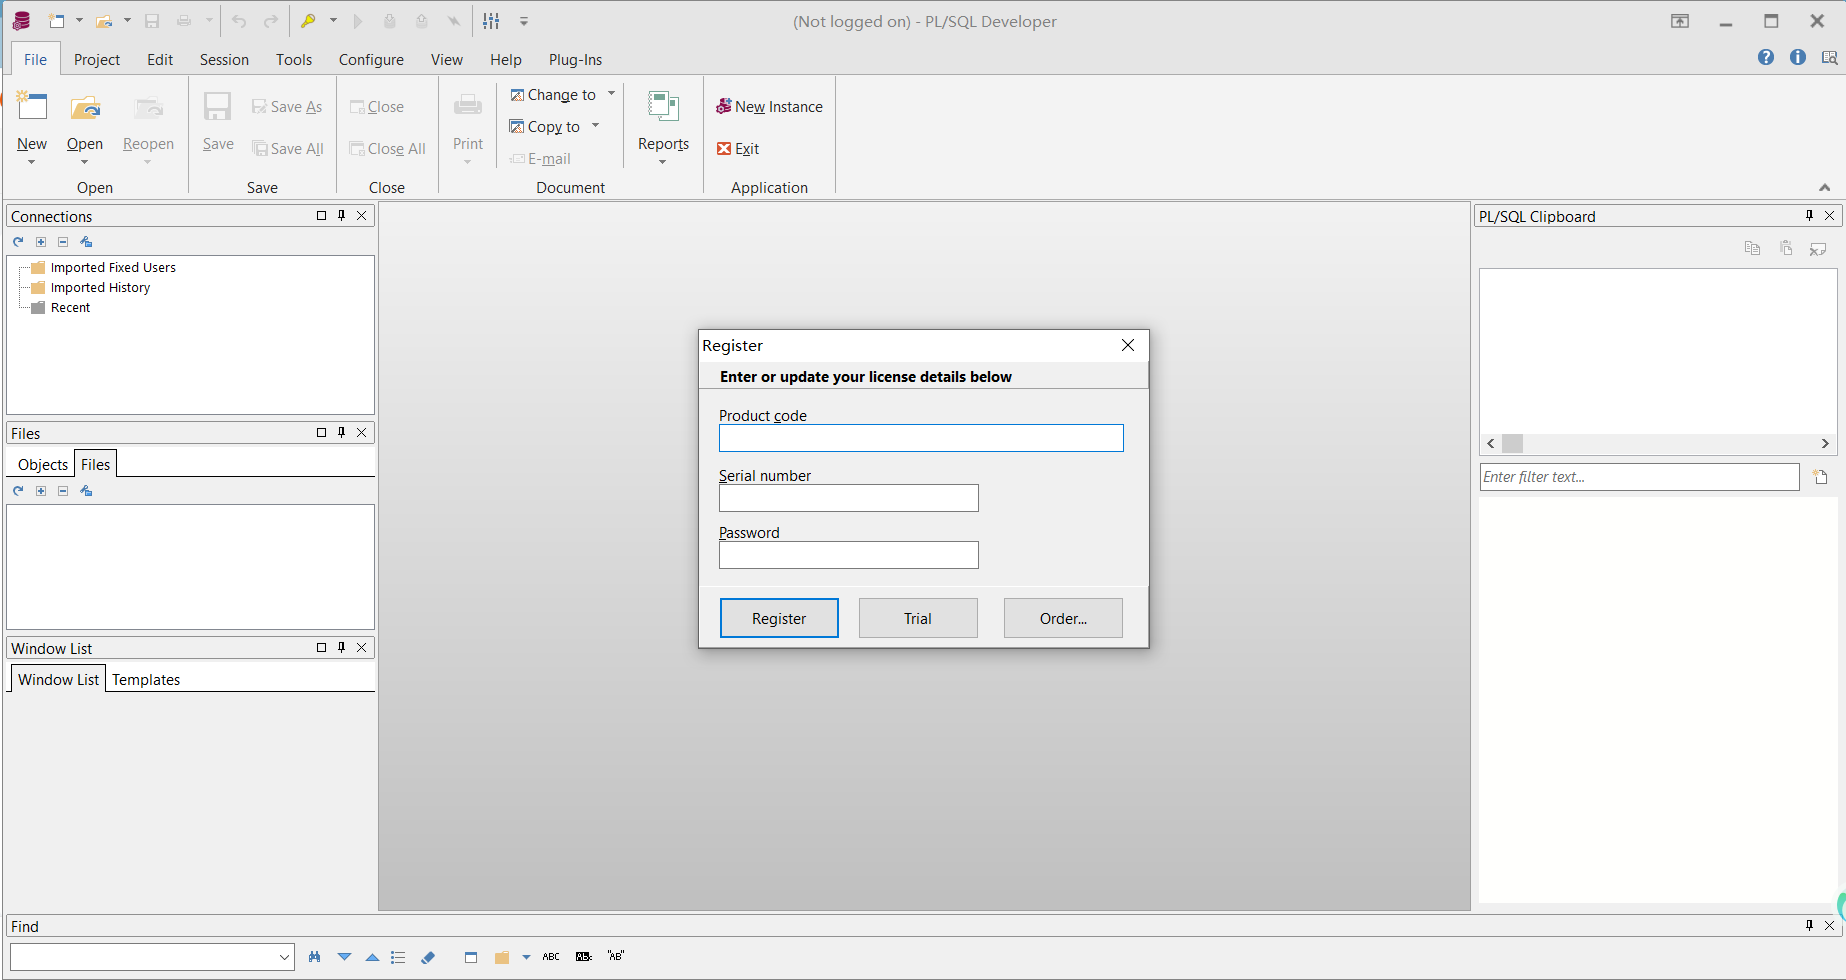1846x980 pixels.
Task: Click the eraser clear highlight icon in Find bar
Action: [x=428, y=957]
